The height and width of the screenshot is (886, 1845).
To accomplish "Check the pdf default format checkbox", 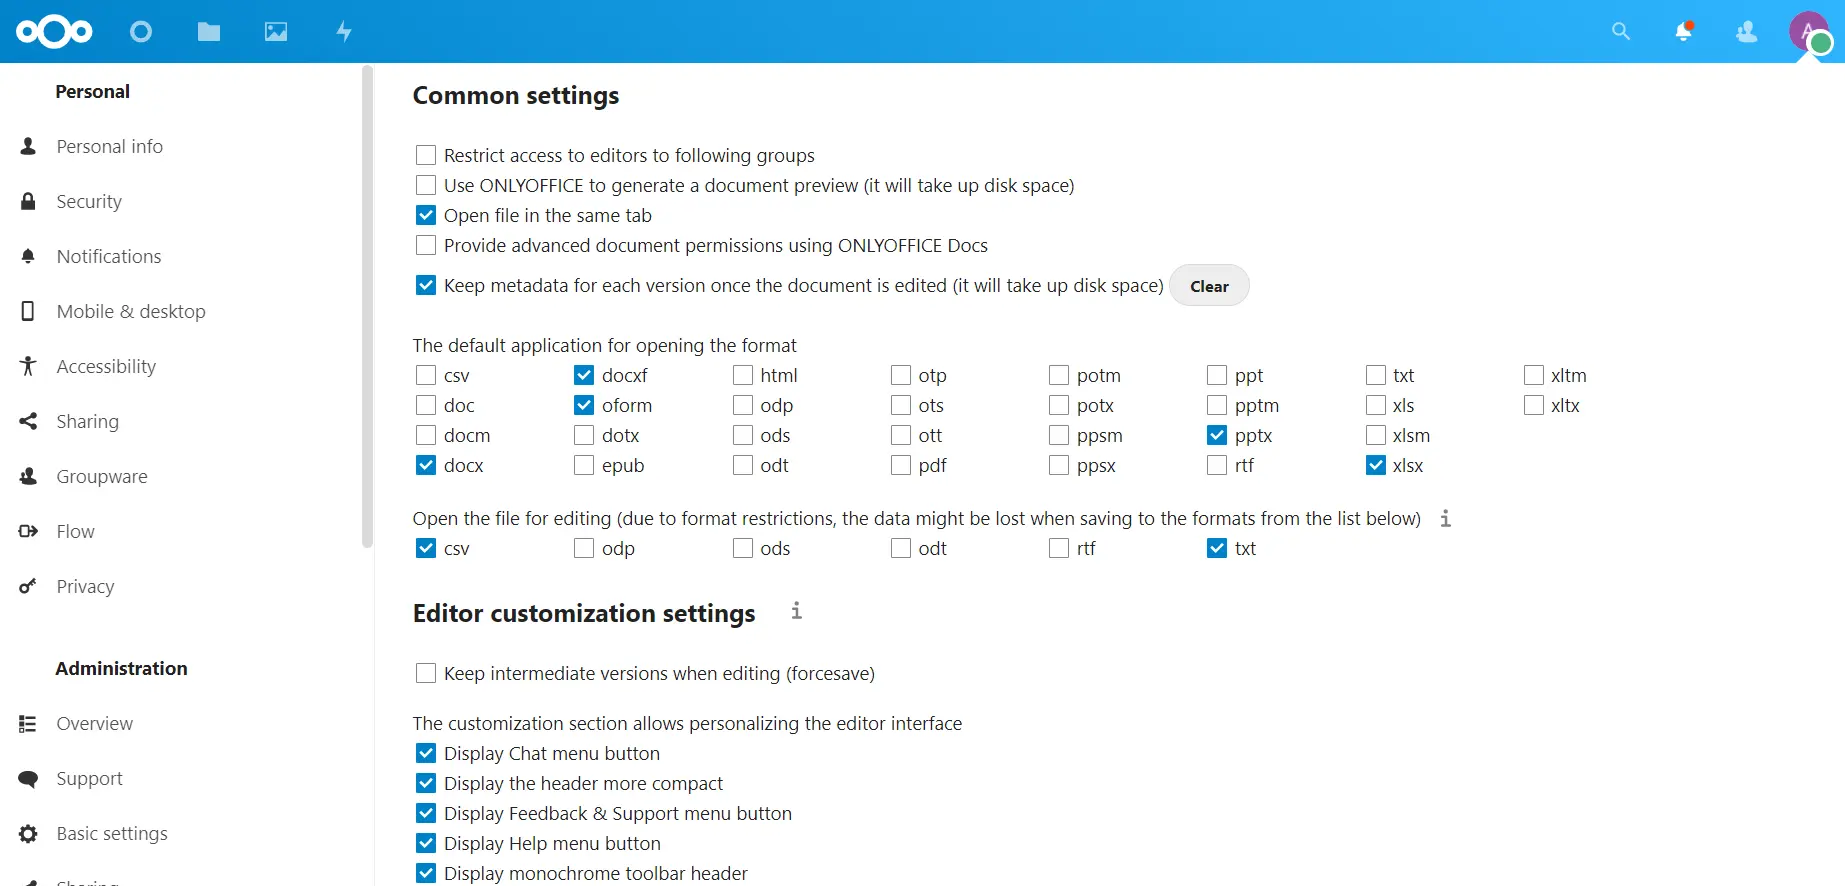I will pos(901,465).
